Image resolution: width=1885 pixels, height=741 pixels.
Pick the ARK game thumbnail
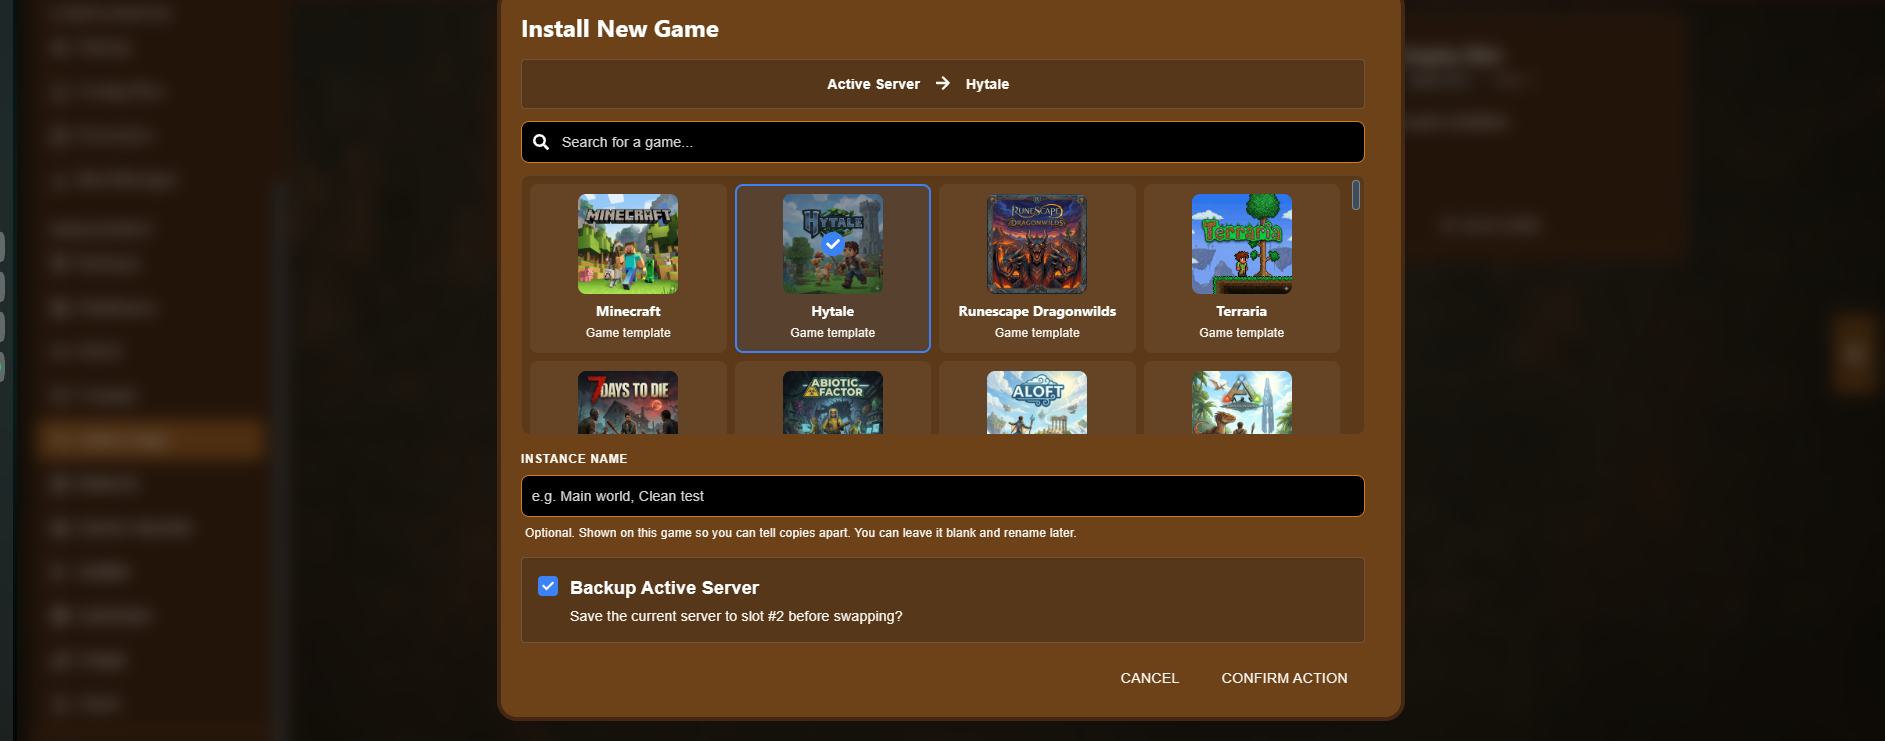[x=1242, y=402]
